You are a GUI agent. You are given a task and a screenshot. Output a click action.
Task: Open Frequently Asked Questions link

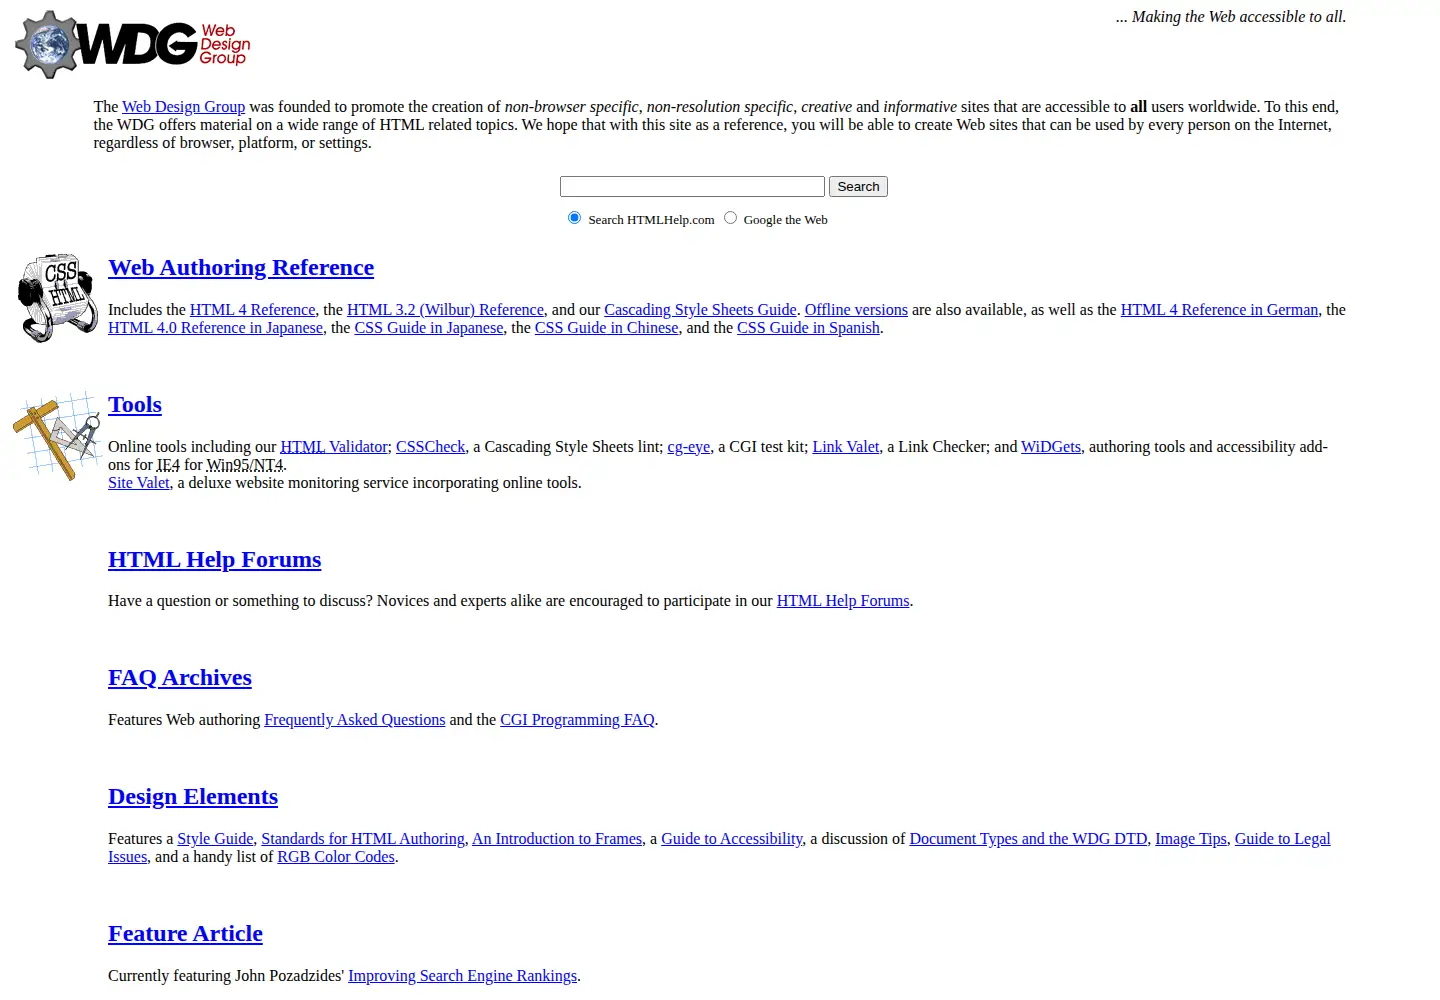click(354, 720)
